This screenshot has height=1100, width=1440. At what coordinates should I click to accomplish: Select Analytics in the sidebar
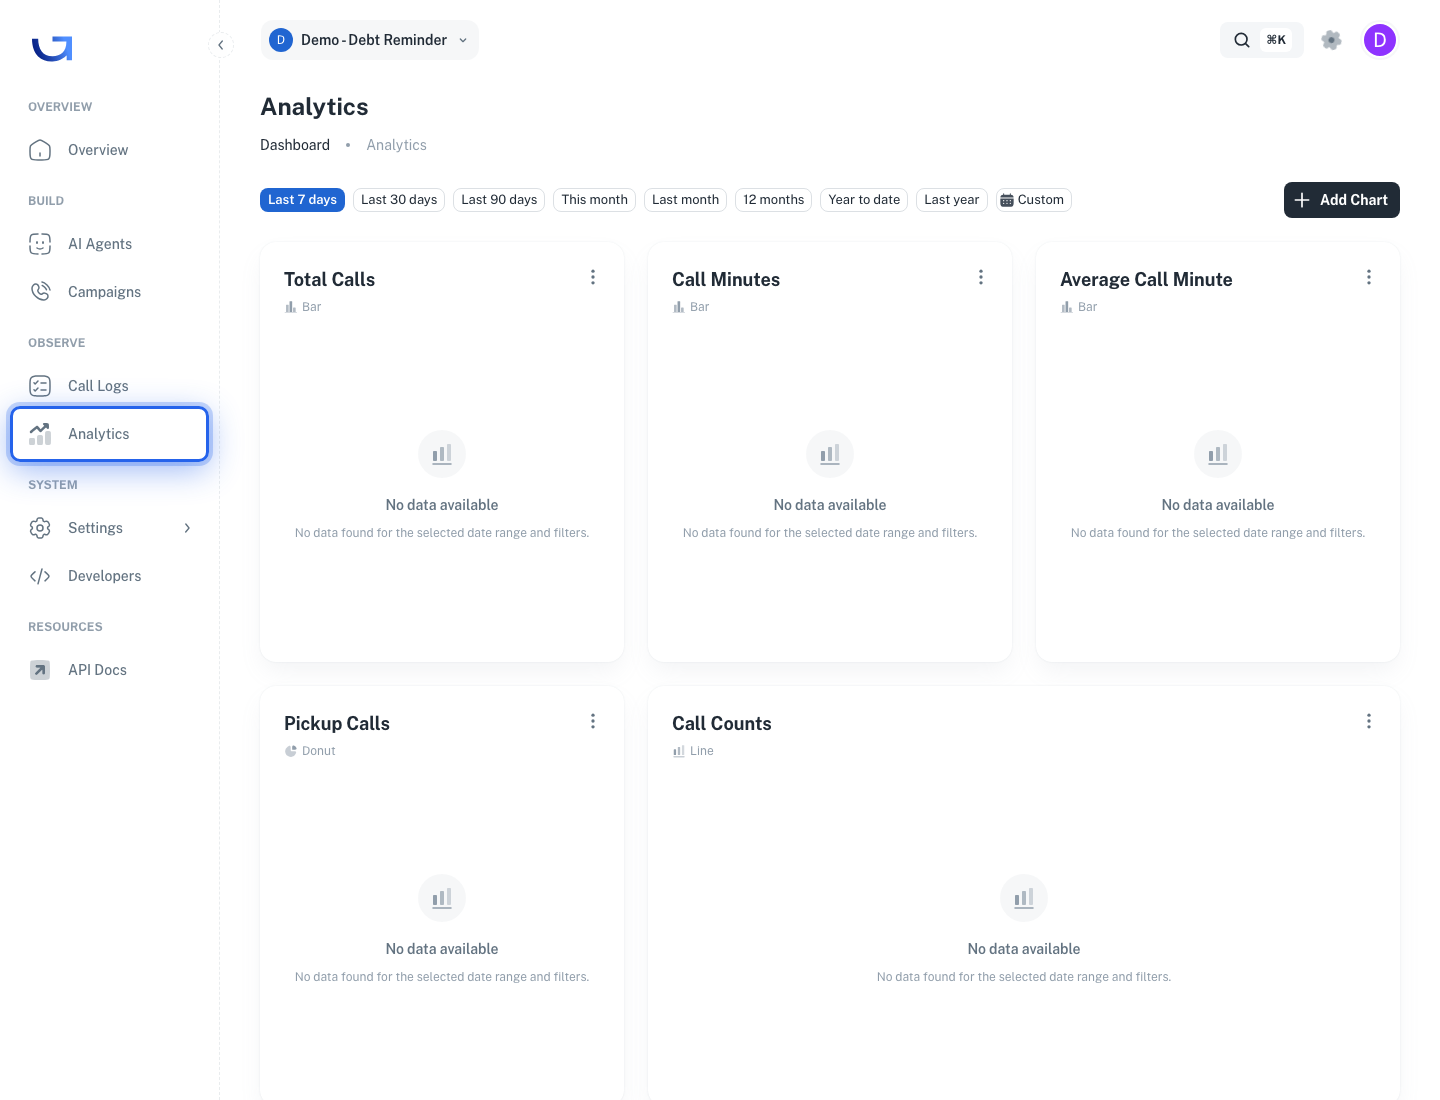click(109, 434)
